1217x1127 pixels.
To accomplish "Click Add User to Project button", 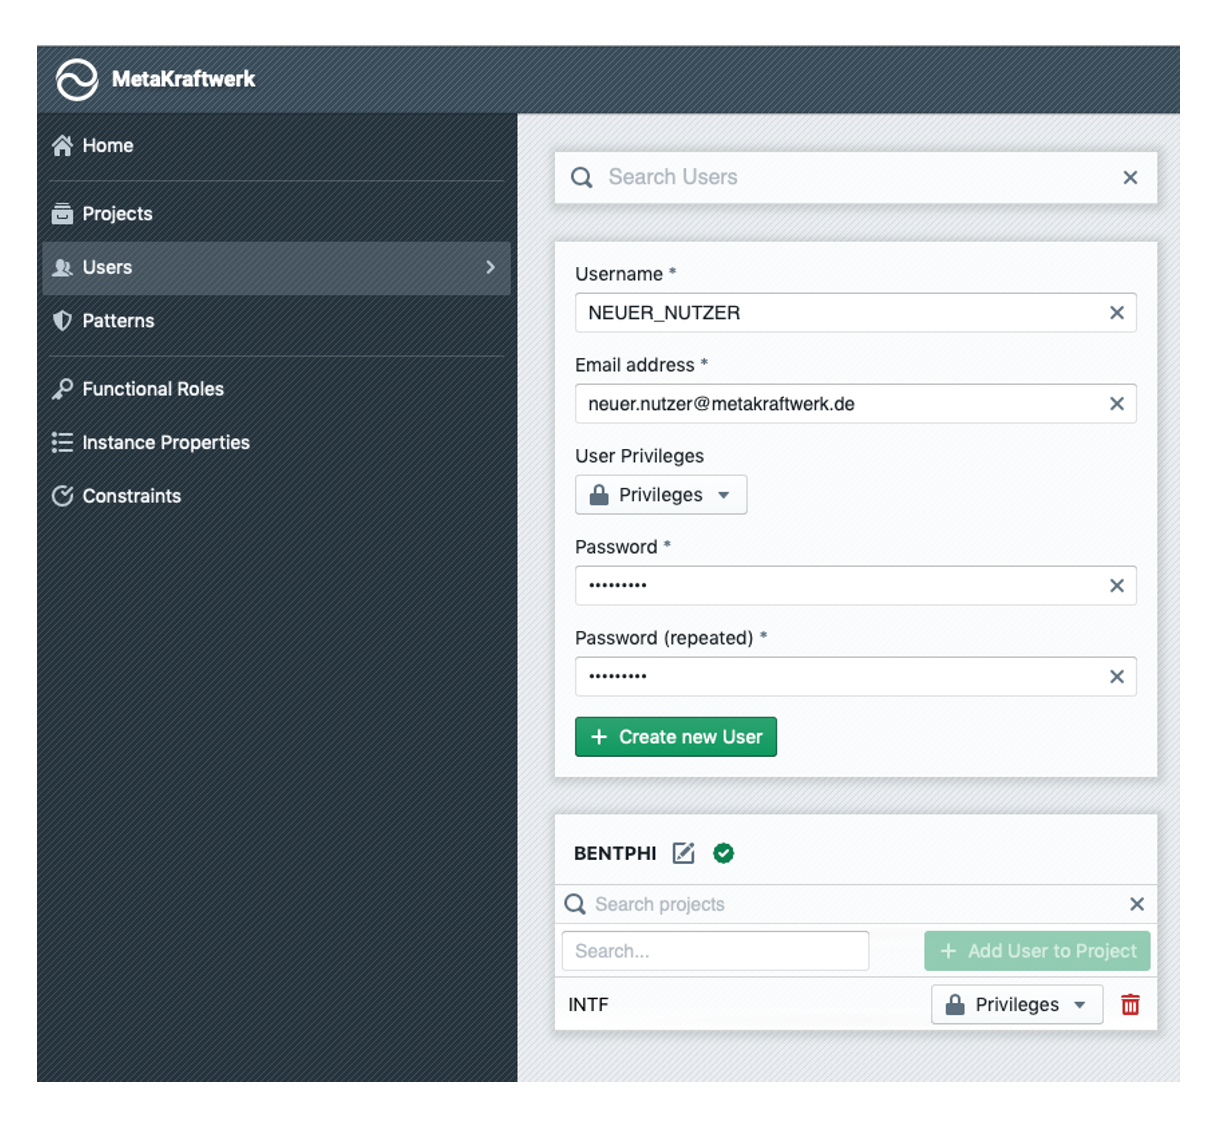I will pos(1036,951).
